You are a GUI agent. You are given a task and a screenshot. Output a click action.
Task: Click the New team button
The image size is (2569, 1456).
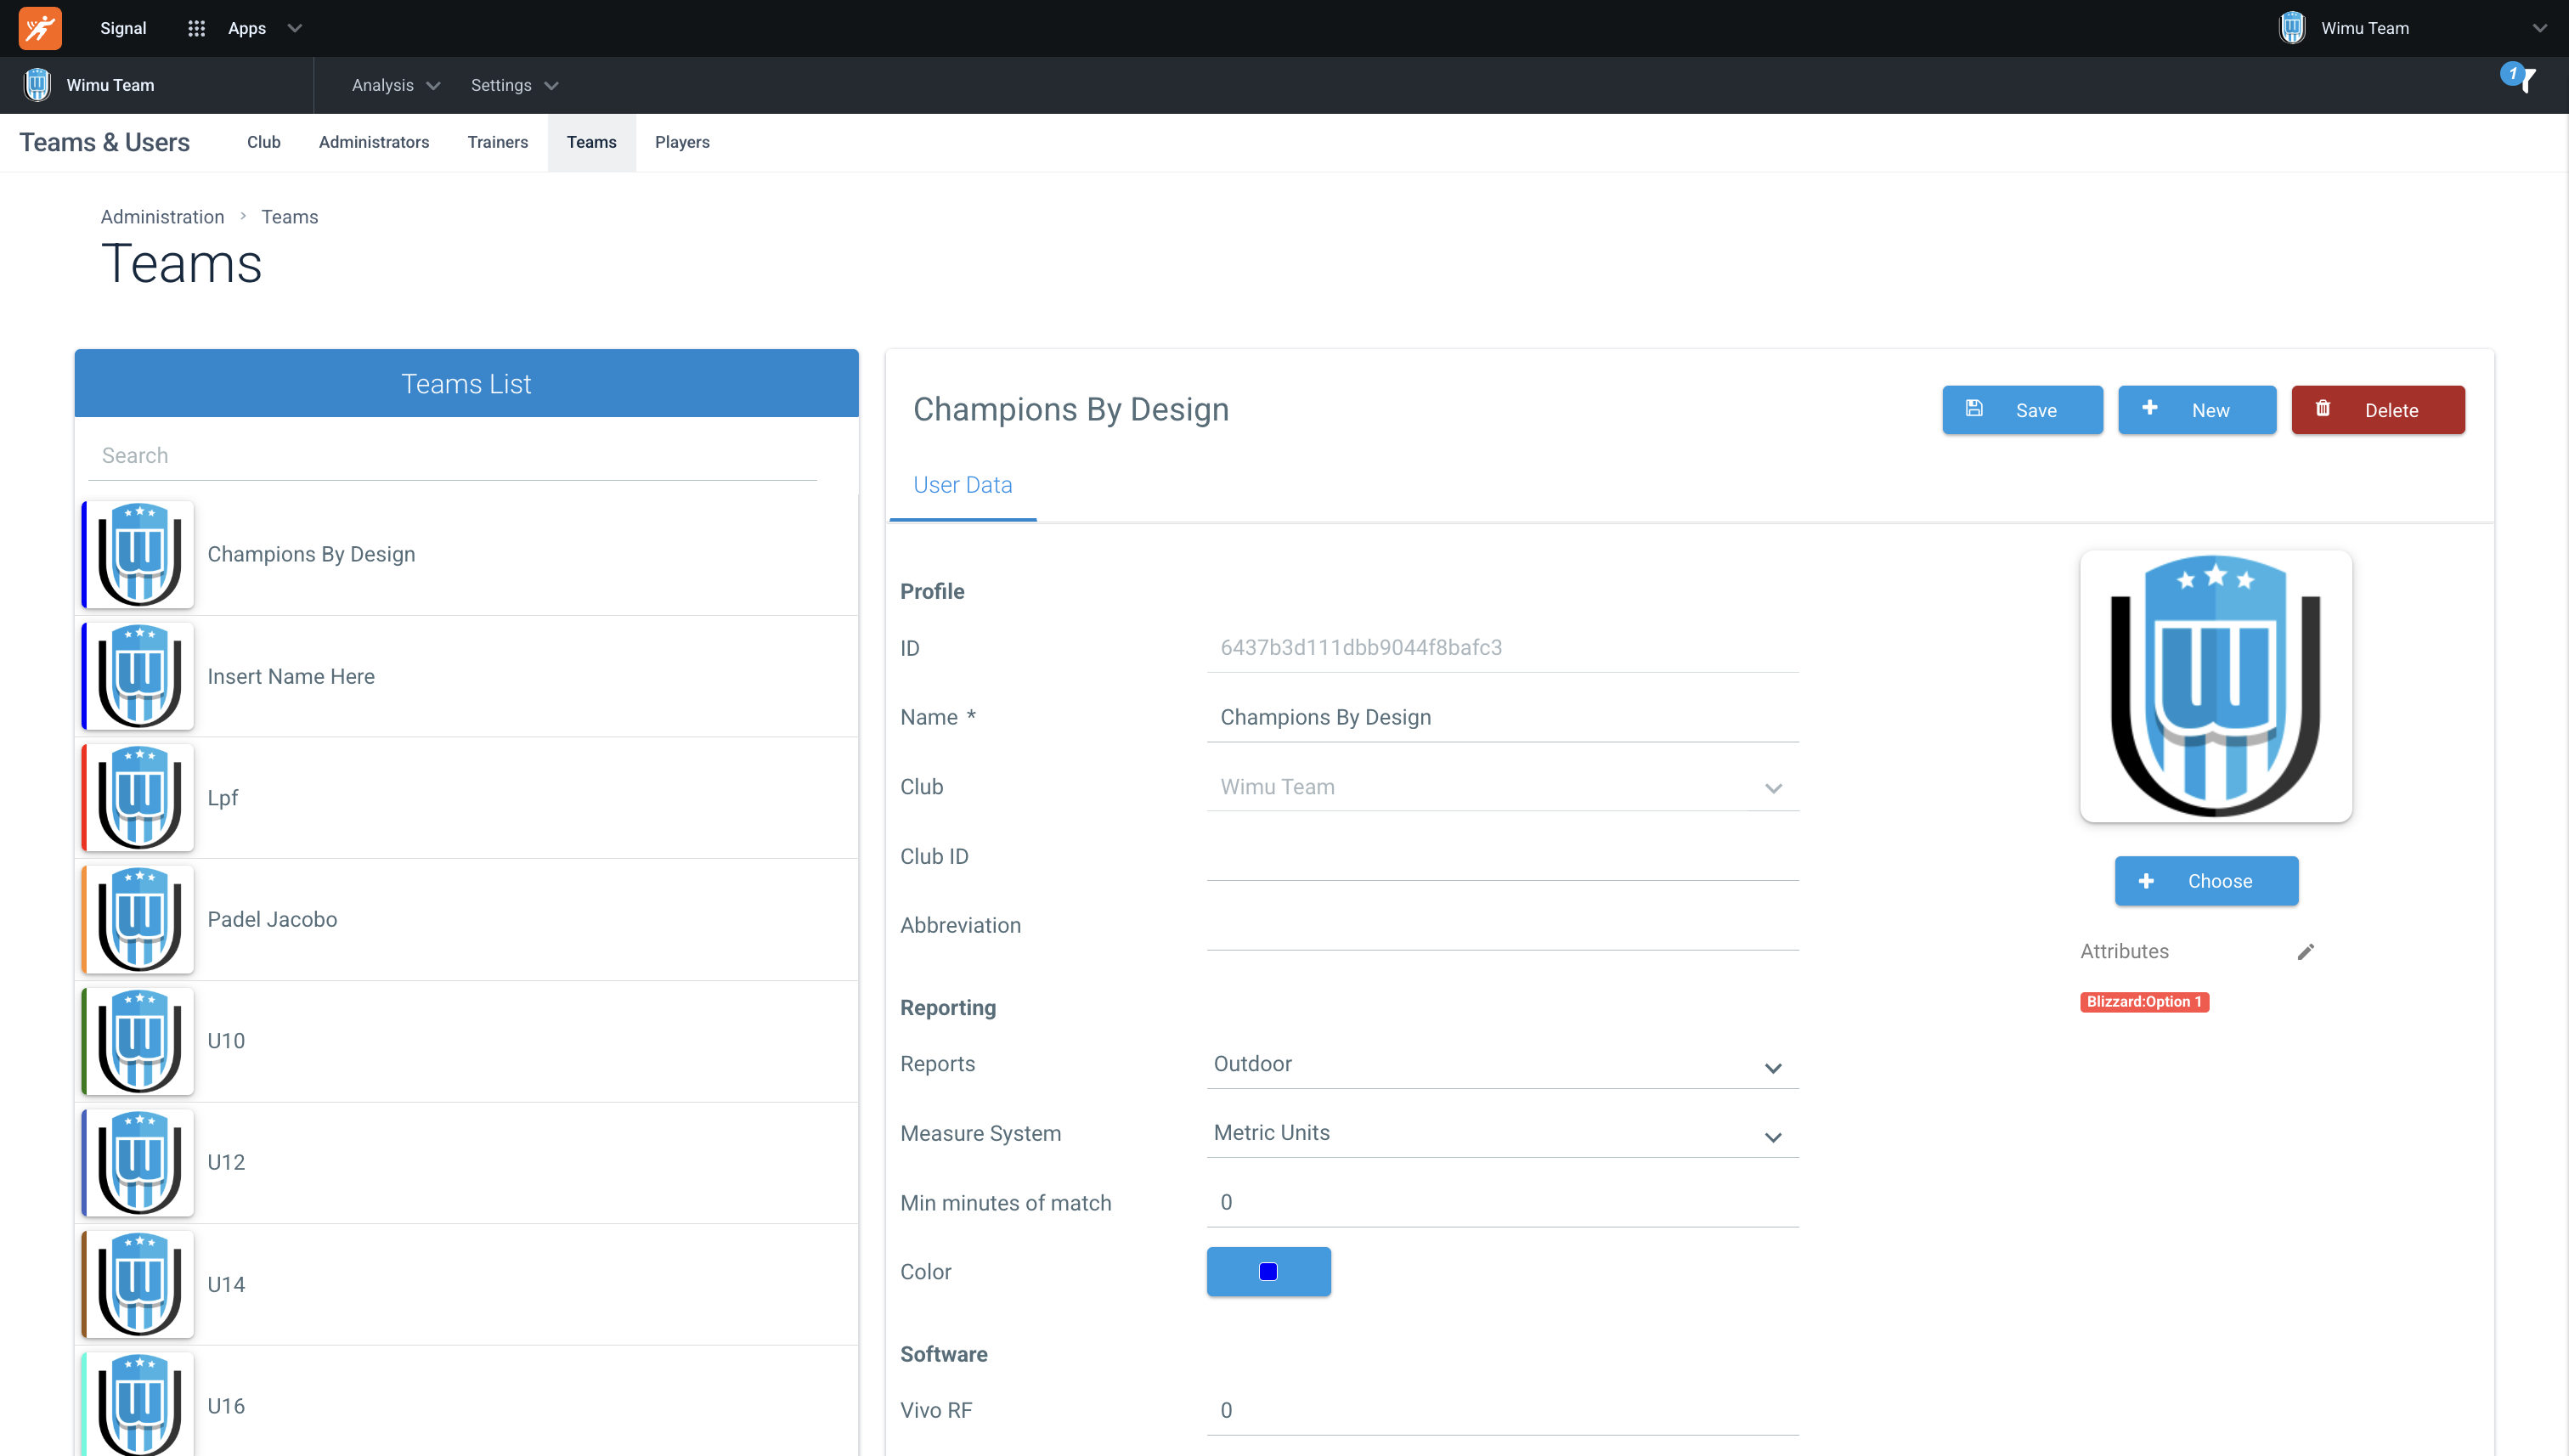[x=2197, y=410]
